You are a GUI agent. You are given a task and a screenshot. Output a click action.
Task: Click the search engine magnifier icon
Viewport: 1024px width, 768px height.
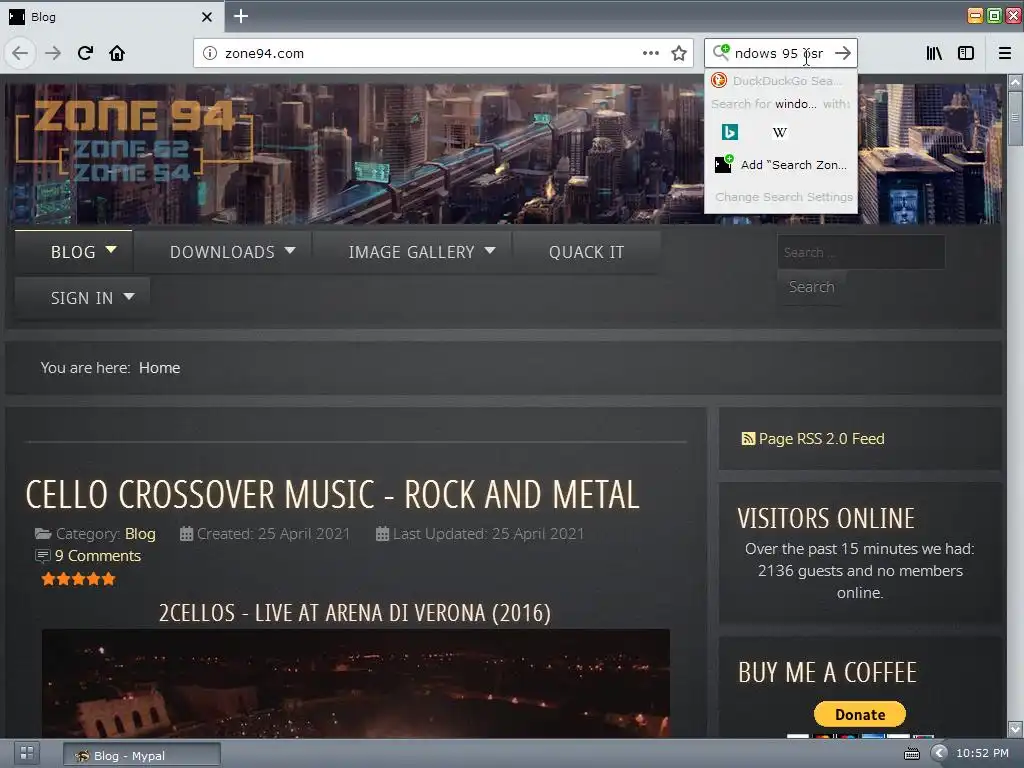pyautogui.click(x=721, y=52)
